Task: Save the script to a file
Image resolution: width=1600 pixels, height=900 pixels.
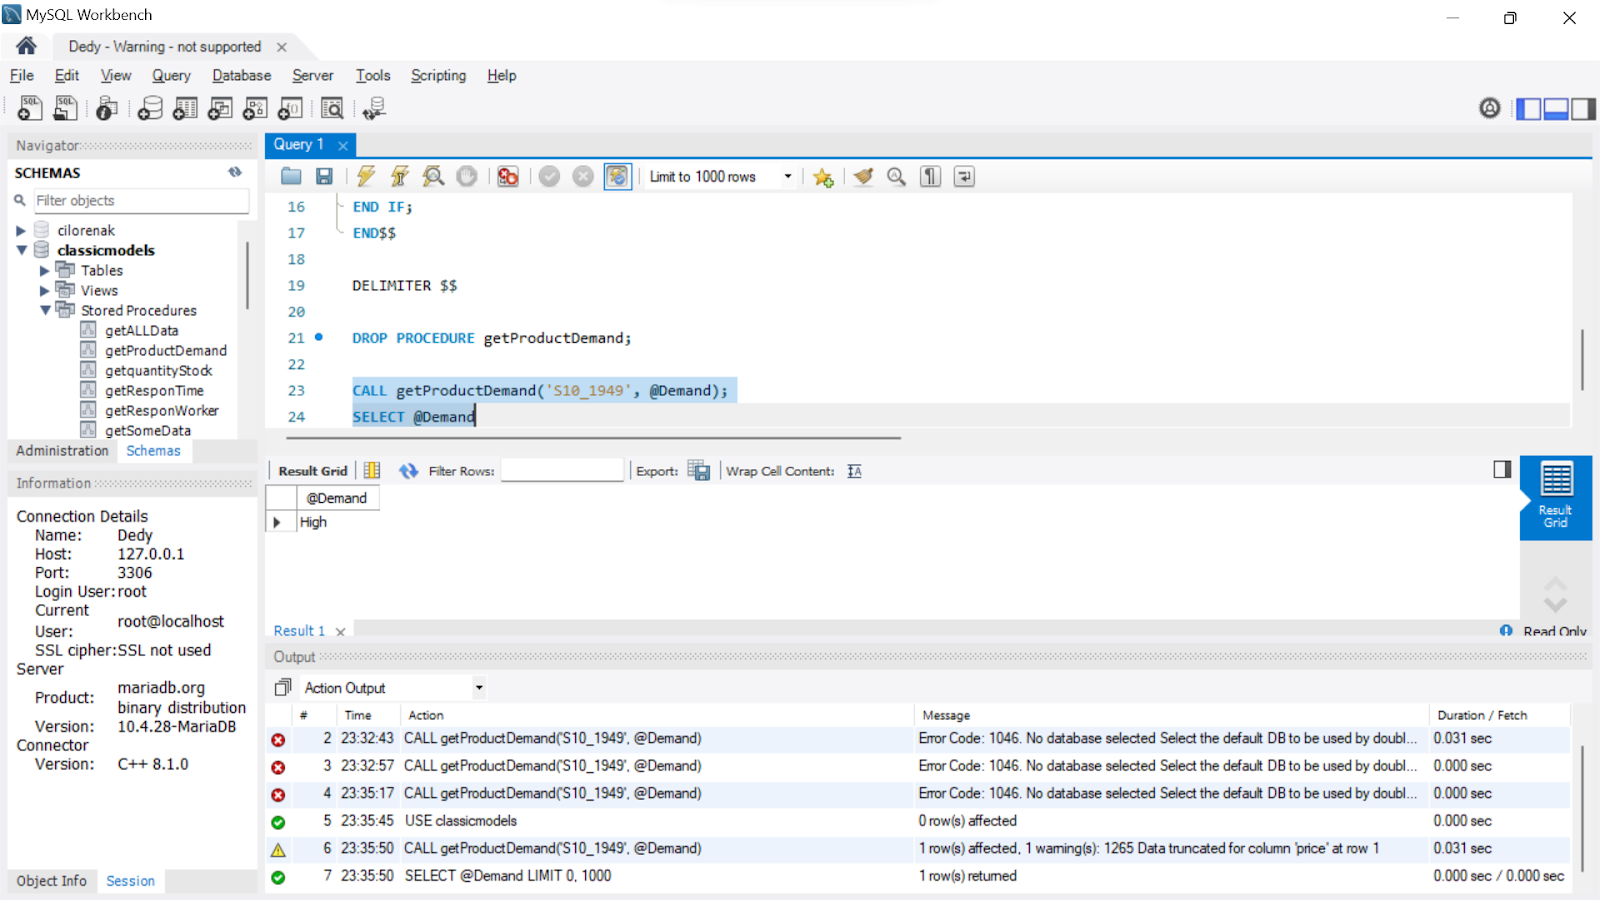Action: [324, 176]
